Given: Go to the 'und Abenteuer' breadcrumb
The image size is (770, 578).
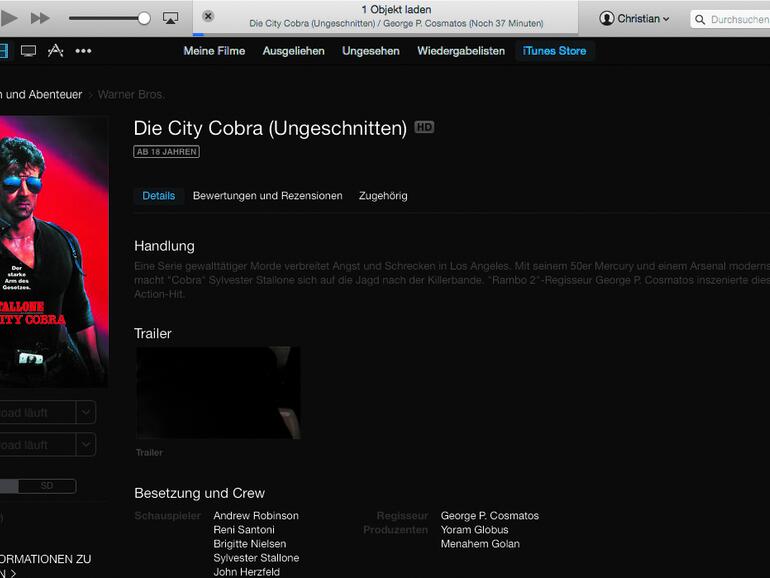Looking at the screenshot, I should point(41,94).
